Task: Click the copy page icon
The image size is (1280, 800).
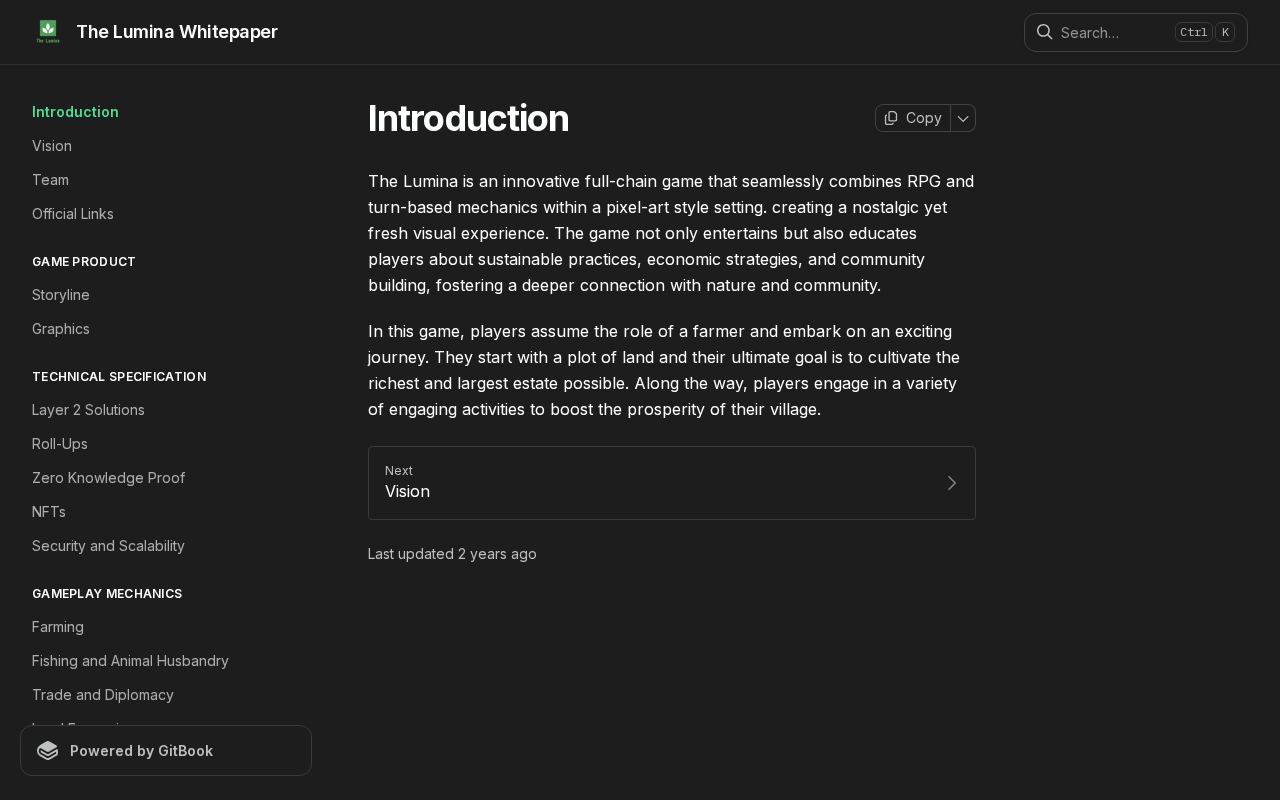Action: pyautogui.click(x=891, y=118)
